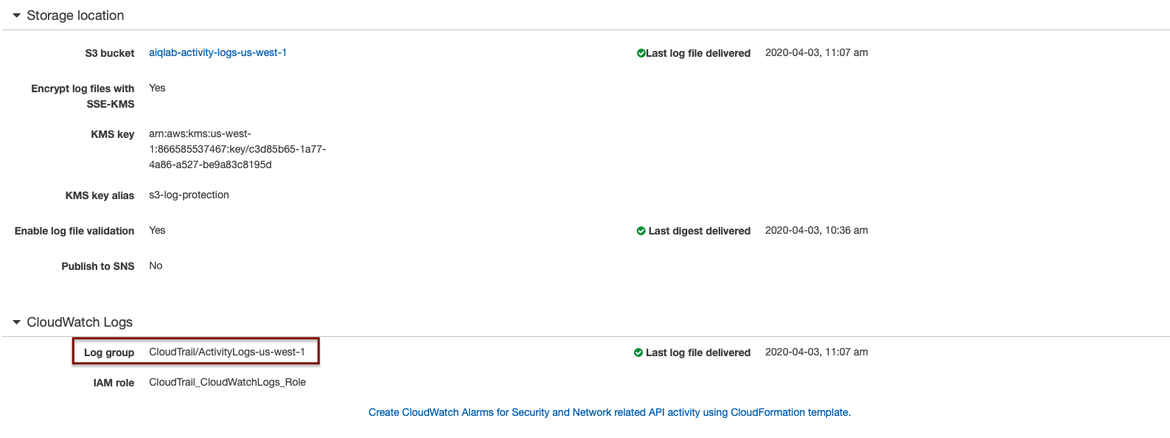Viewport: 1170px width, 438px height.
Task: Click the CloudTrail_CloudWatchLogs_Role IAM role value
Action: pyautogui.click(x=227, y=382)
